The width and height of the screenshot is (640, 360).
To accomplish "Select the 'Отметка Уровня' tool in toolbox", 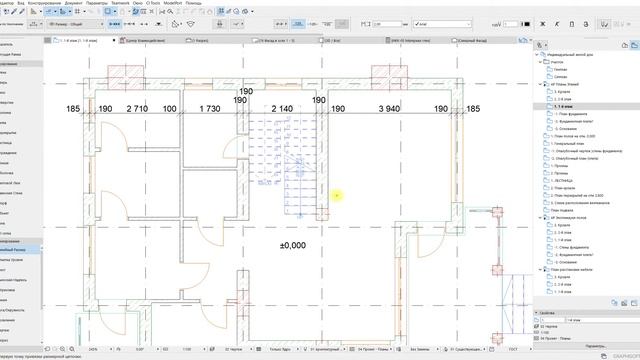I will coord(20,260).
